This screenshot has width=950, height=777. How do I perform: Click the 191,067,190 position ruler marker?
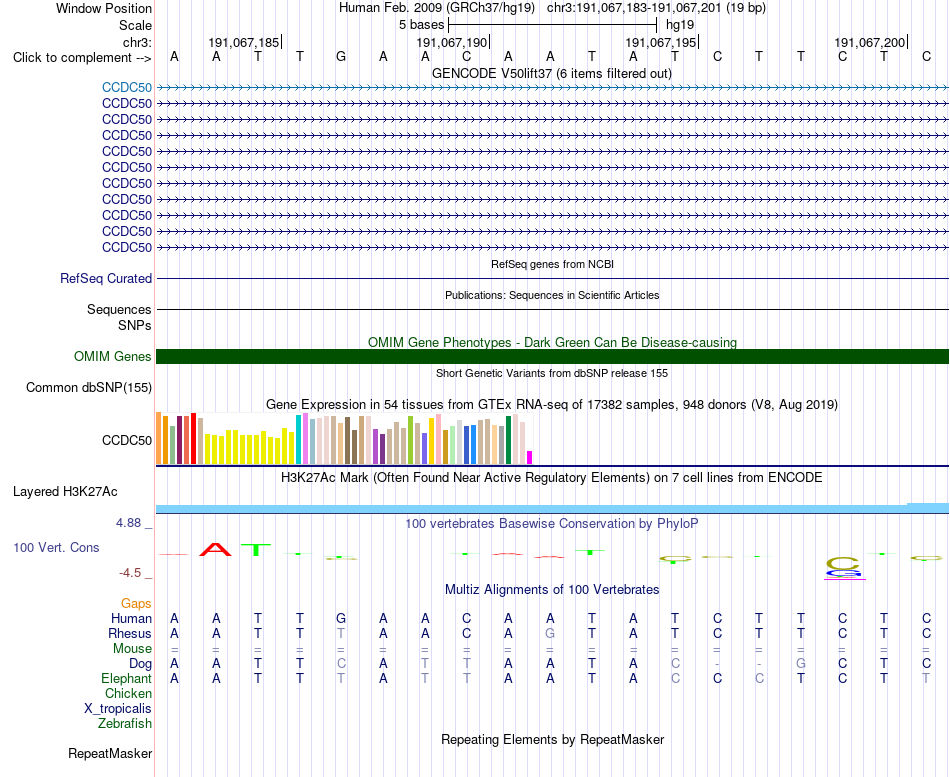point(452,42)
